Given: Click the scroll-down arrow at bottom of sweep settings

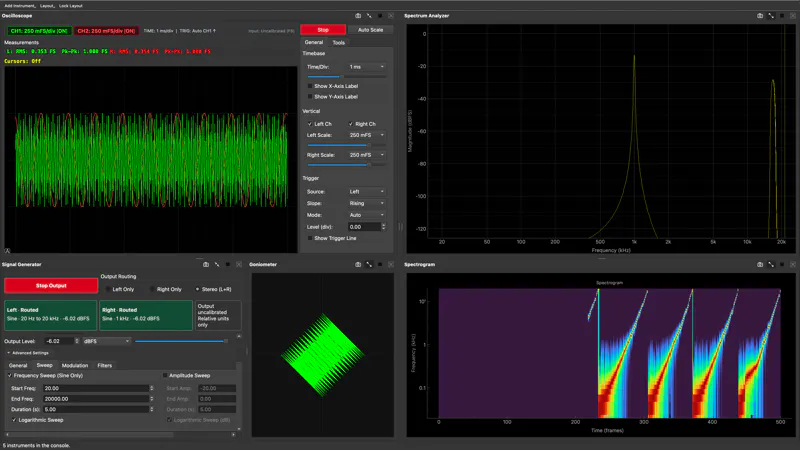Looking at the screenshot, I should pyautogui.click(x=239, y=429).
